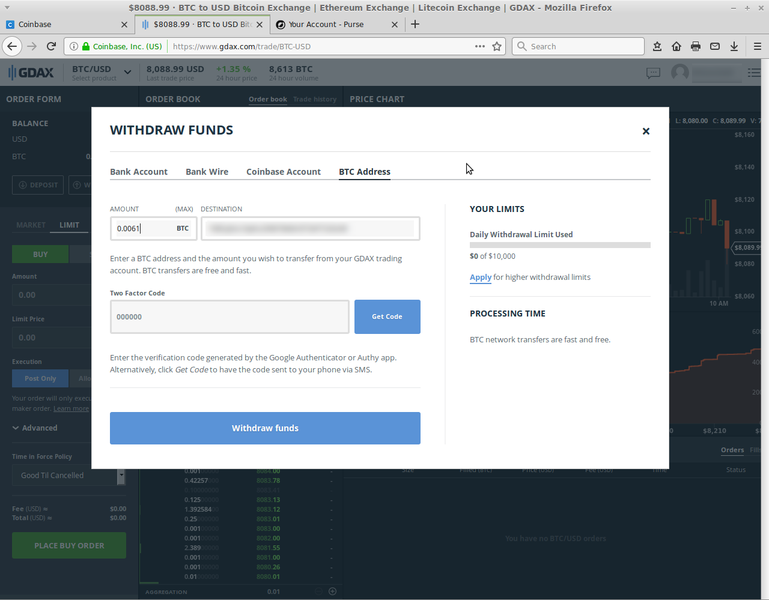Screen dimensions: 769x600
Task: Click the email link icon
Action: [x=715, y=46]
